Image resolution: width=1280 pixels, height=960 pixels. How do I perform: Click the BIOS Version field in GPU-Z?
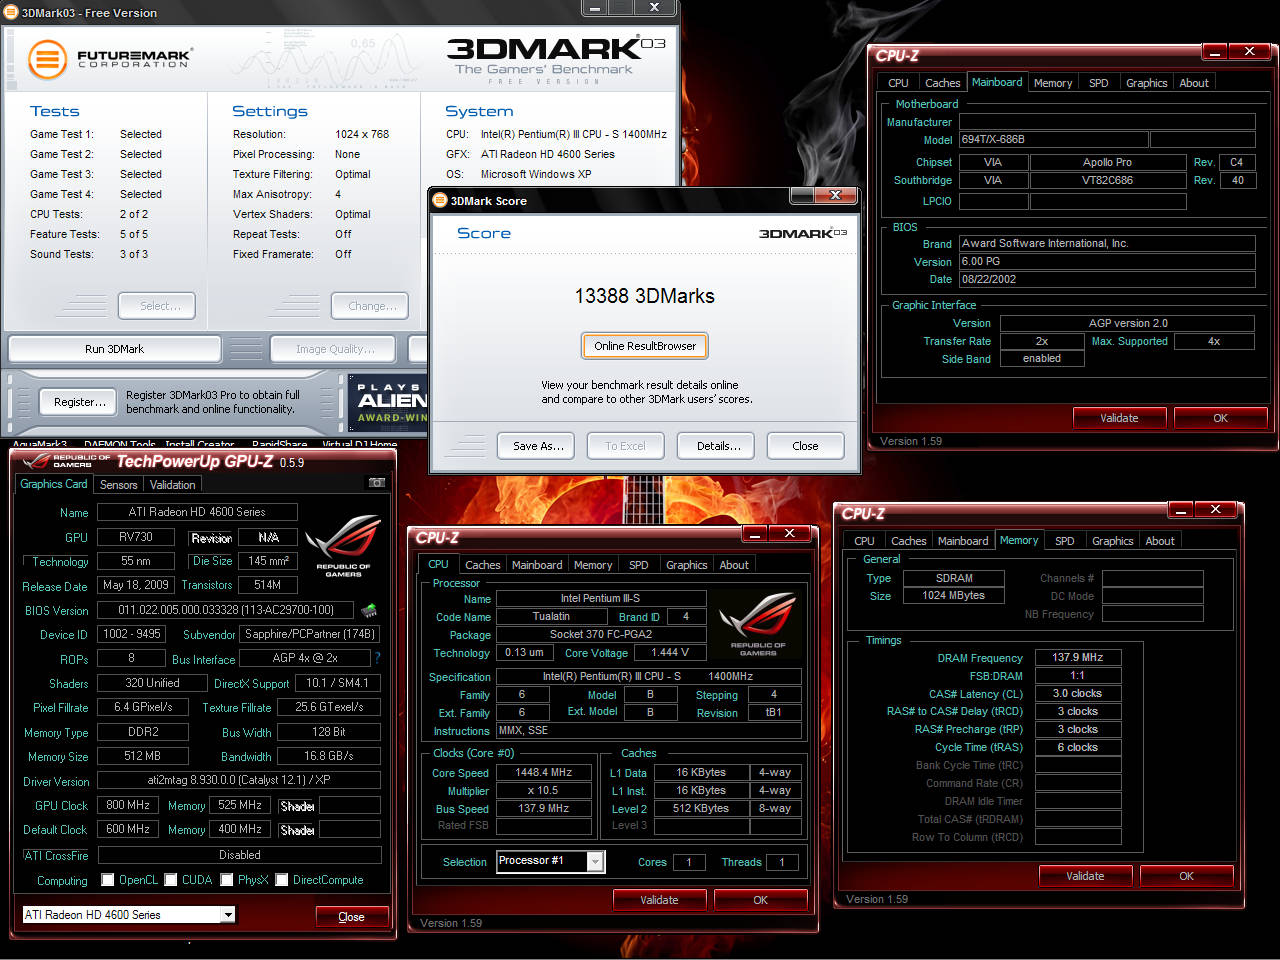coord(226,610)
